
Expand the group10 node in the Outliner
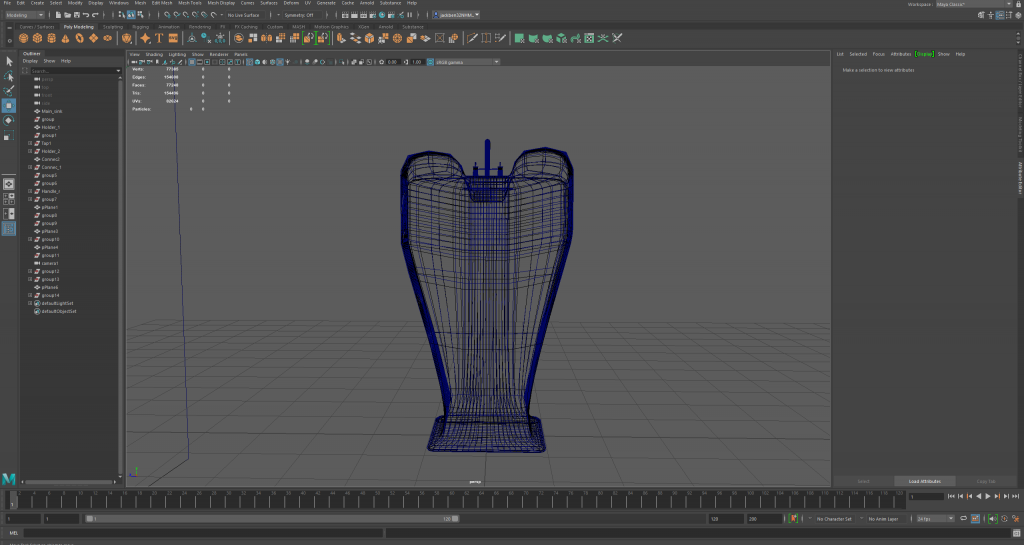30,239
